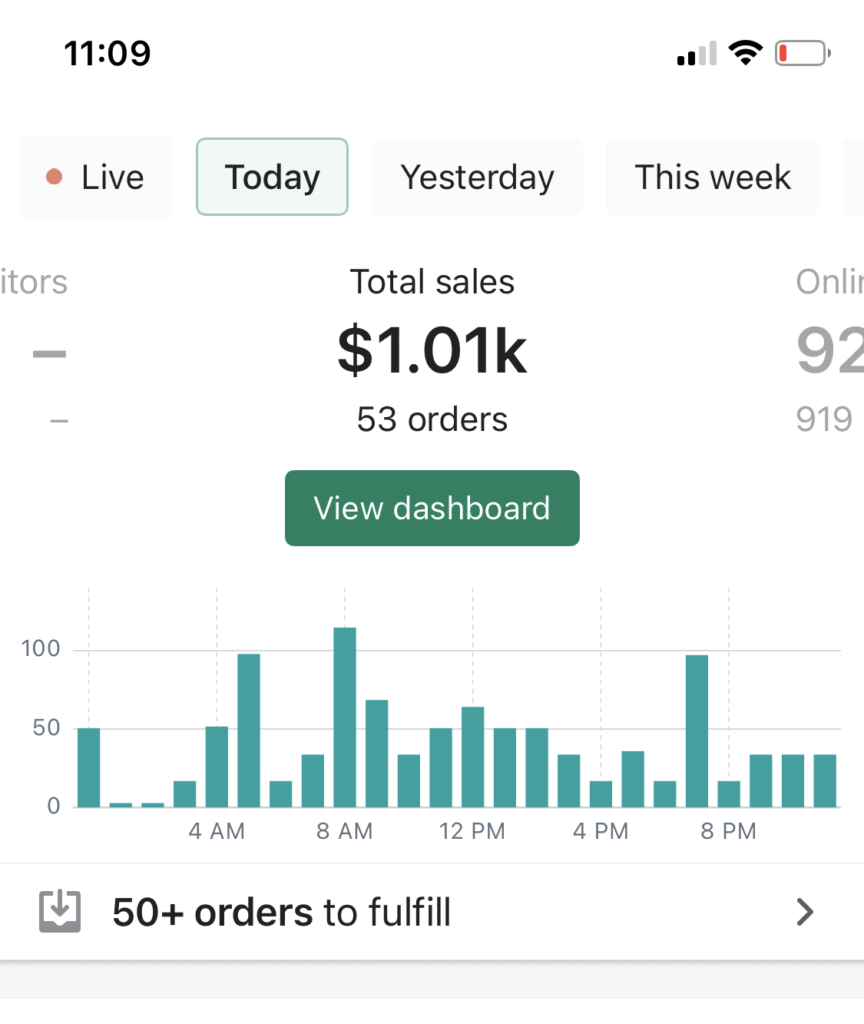Tap the tallest bar at 8 AM
Screen dimensions: 864x1024
(345, 717)
